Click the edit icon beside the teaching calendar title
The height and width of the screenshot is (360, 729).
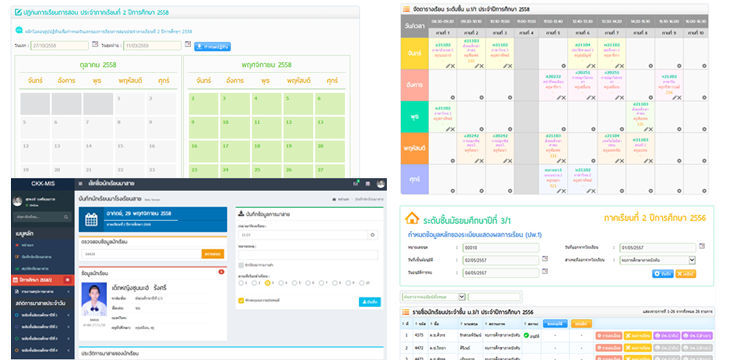click(18, 13)
